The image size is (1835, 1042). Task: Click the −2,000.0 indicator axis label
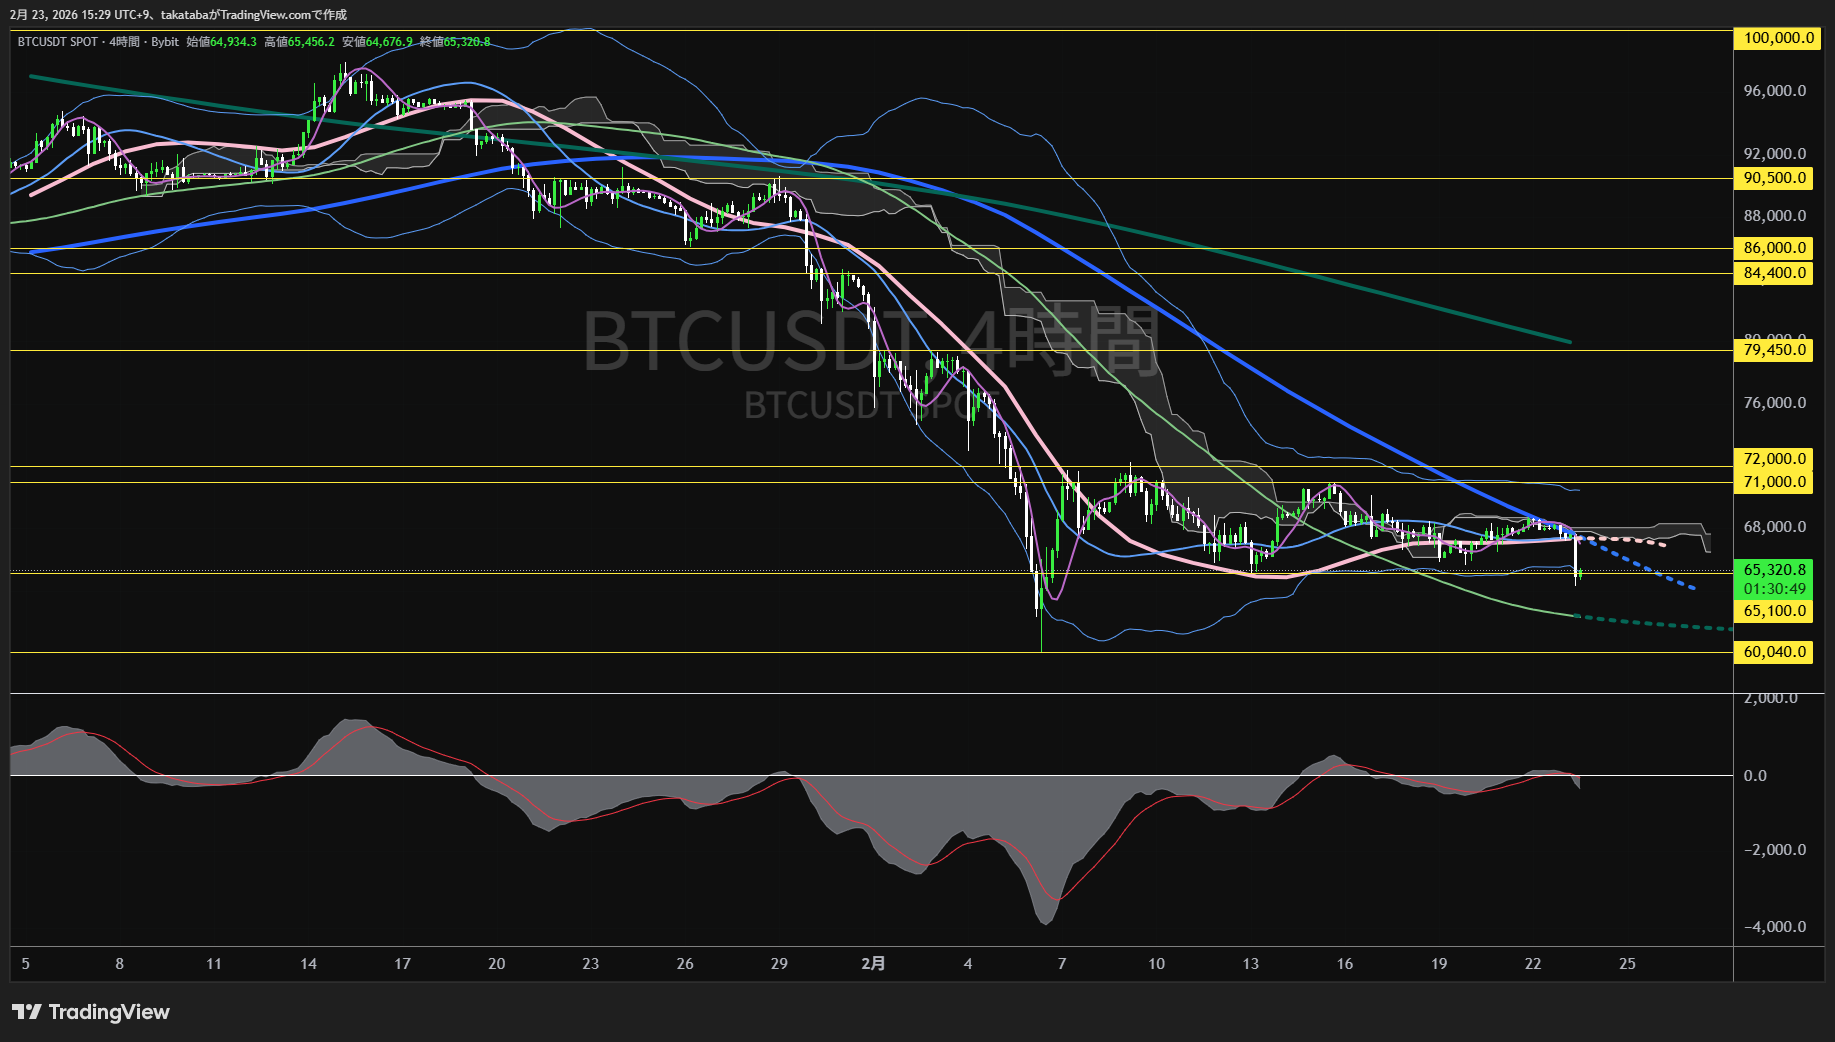coord(1775,850)
